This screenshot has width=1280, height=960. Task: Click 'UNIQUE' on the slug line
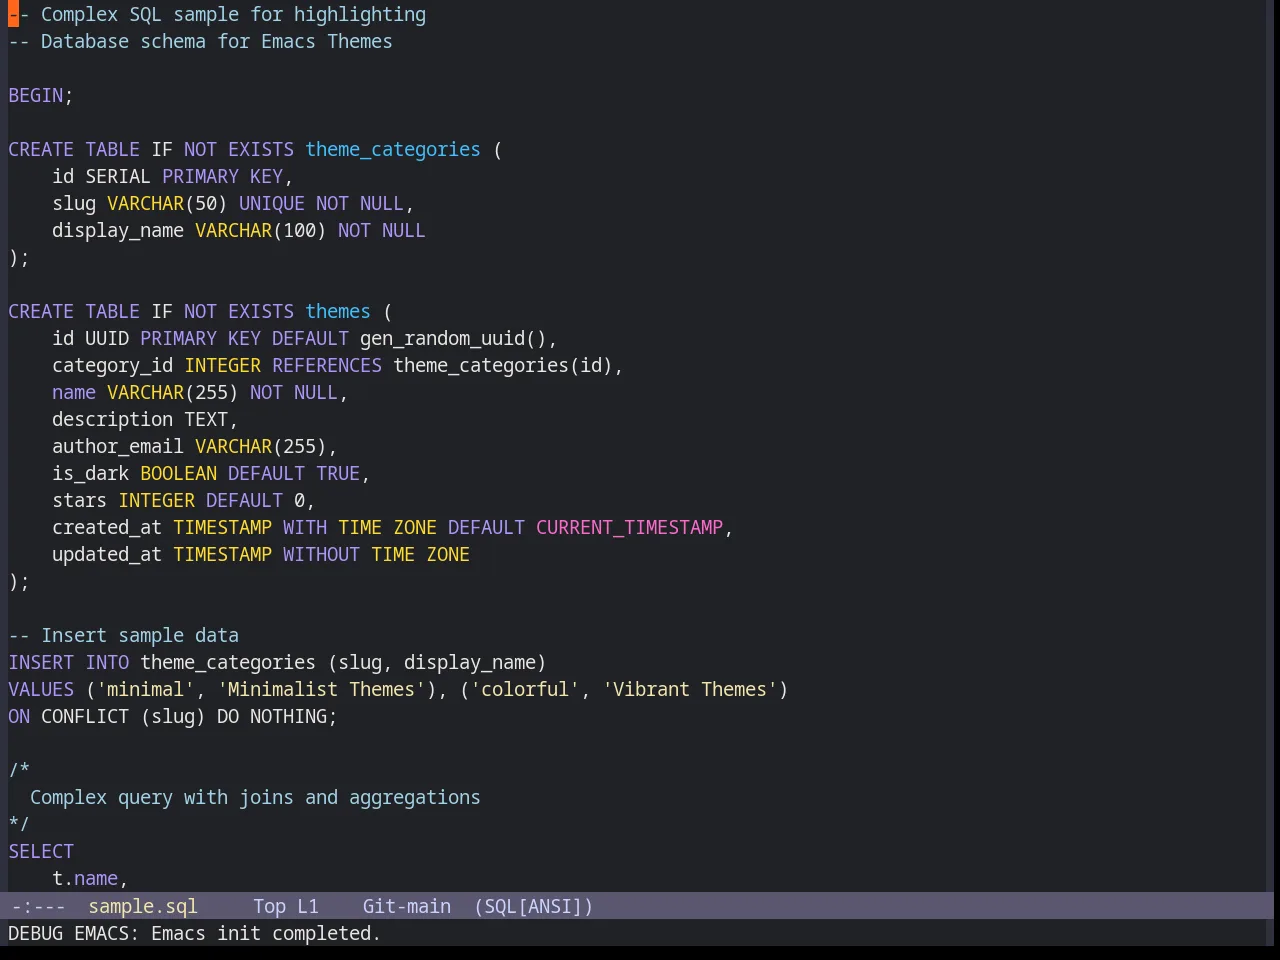click(272, 203)
